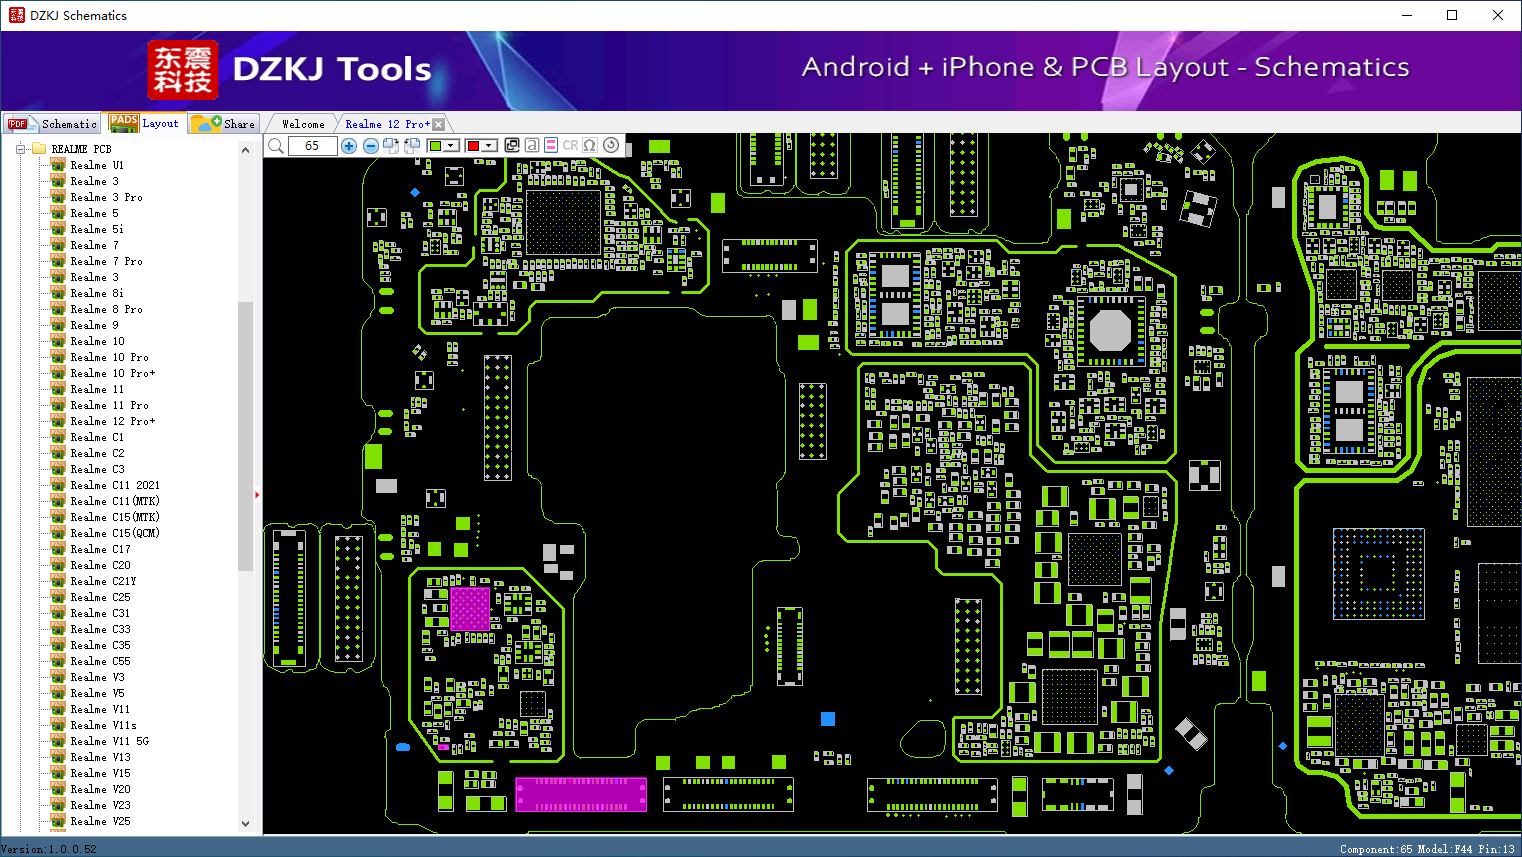Click the tree scrollbar up arrow

click(246, 150)
